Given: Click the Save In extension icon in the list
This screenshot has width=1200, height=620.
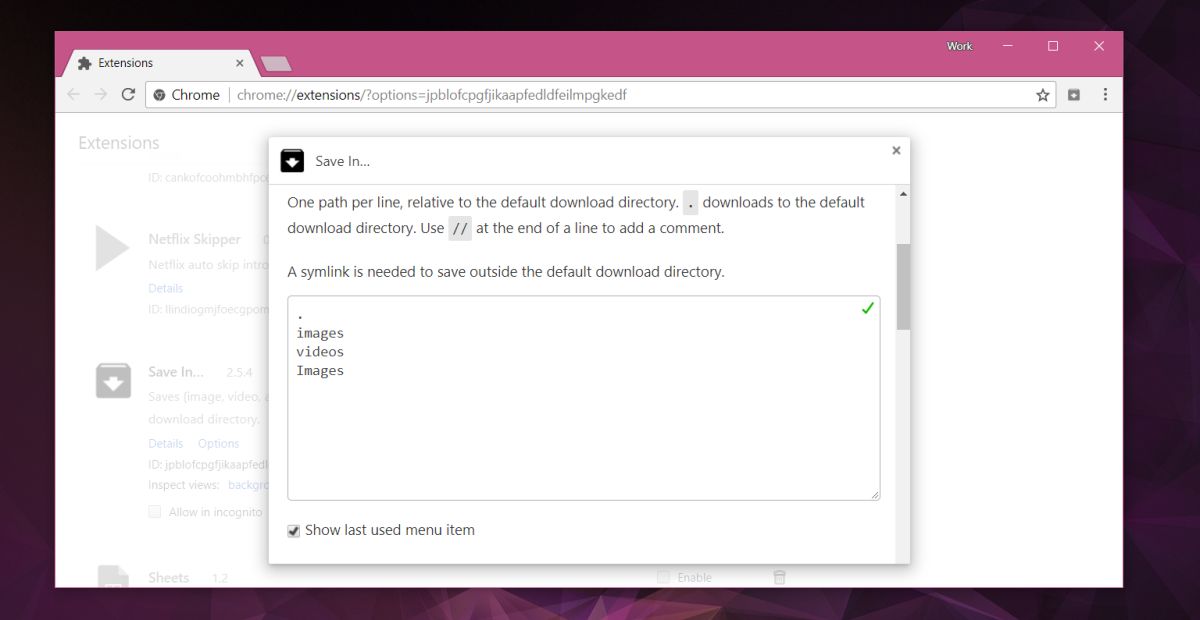Looking at the screenshot, I should [x=113, y=380].
